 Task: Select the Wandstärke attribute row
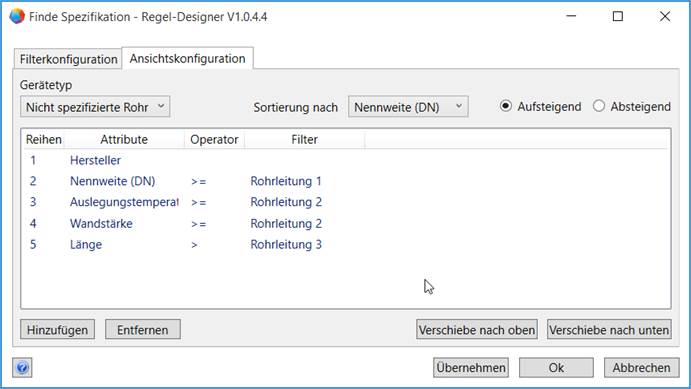[346, 223]
